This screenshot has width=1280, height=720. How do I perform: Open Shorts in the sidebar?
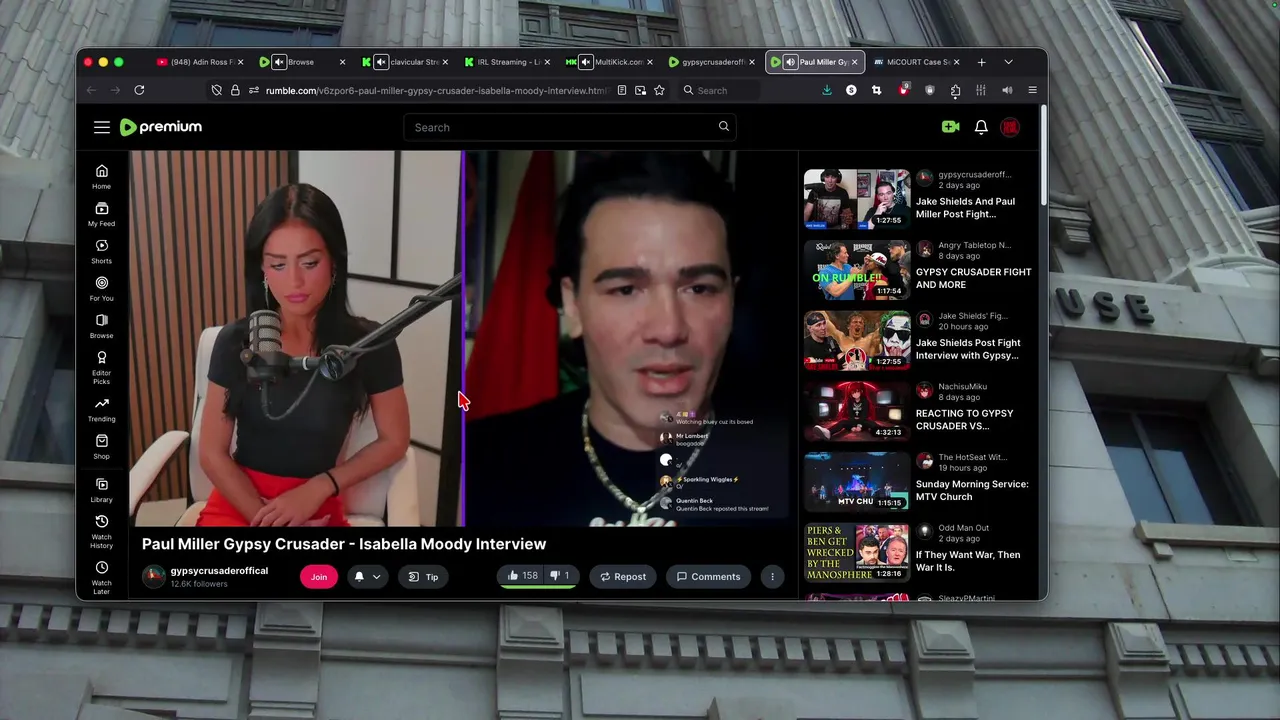[x=102, y=251]
